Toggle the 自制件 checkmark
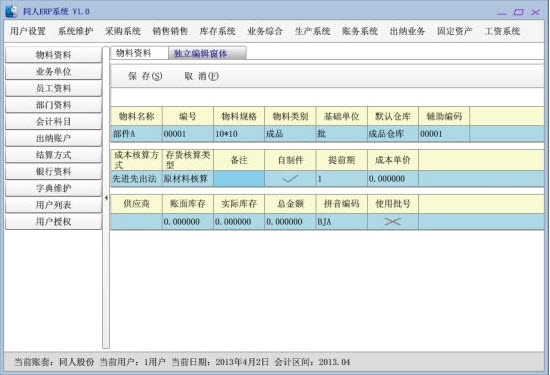Image resolution: width=550 pixels, height=375 pixels. tap(290, 179)
